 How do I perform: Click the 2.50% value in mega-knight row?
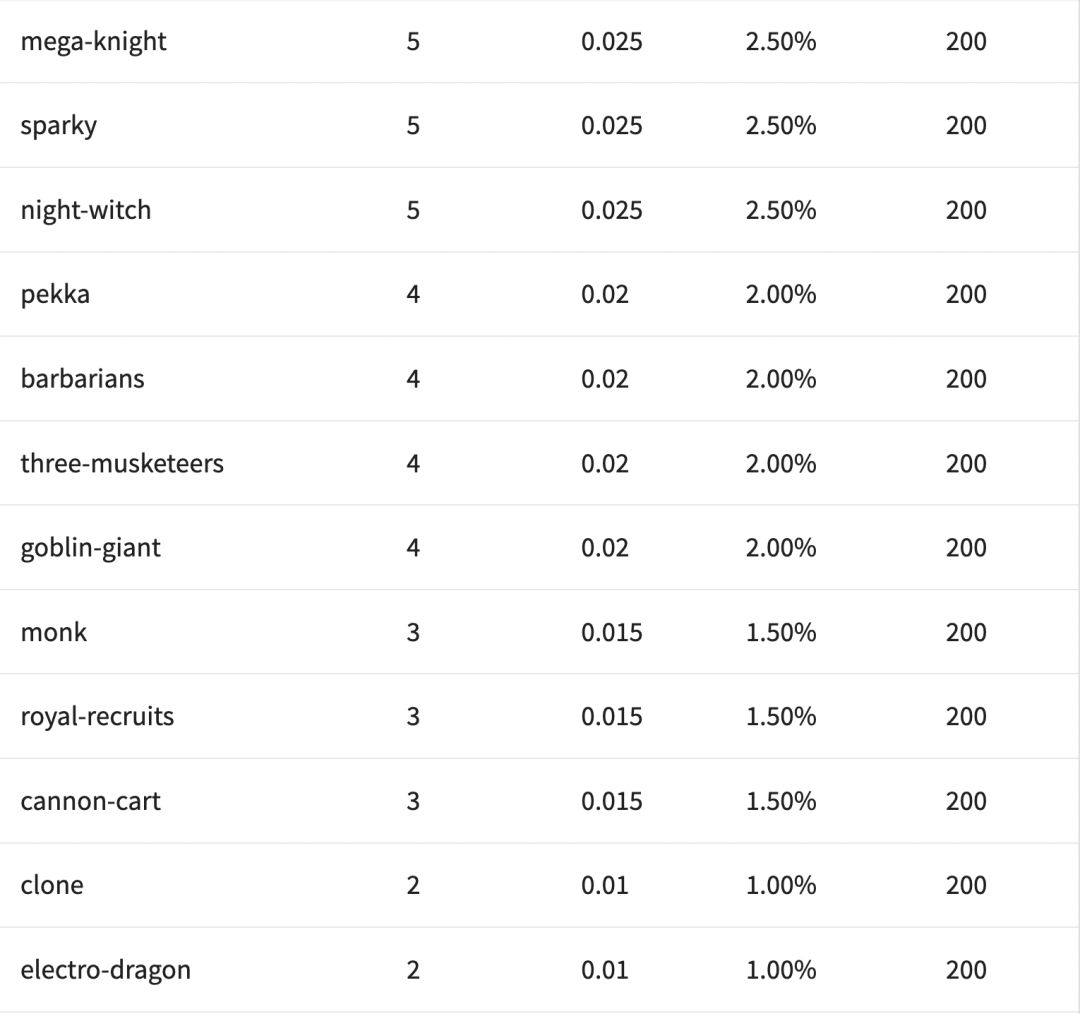pos(781,41)
